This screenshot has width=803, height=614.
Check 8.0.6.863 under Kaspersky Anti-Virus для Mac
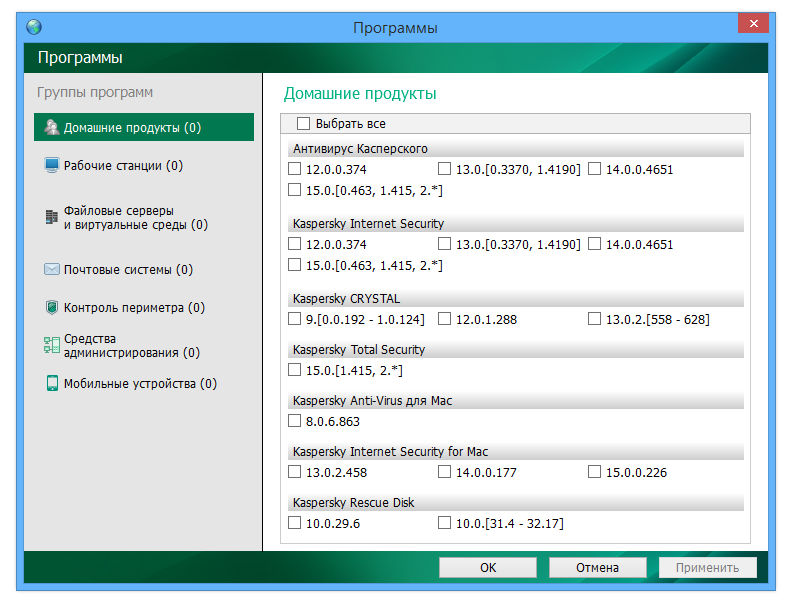[294, 420]
